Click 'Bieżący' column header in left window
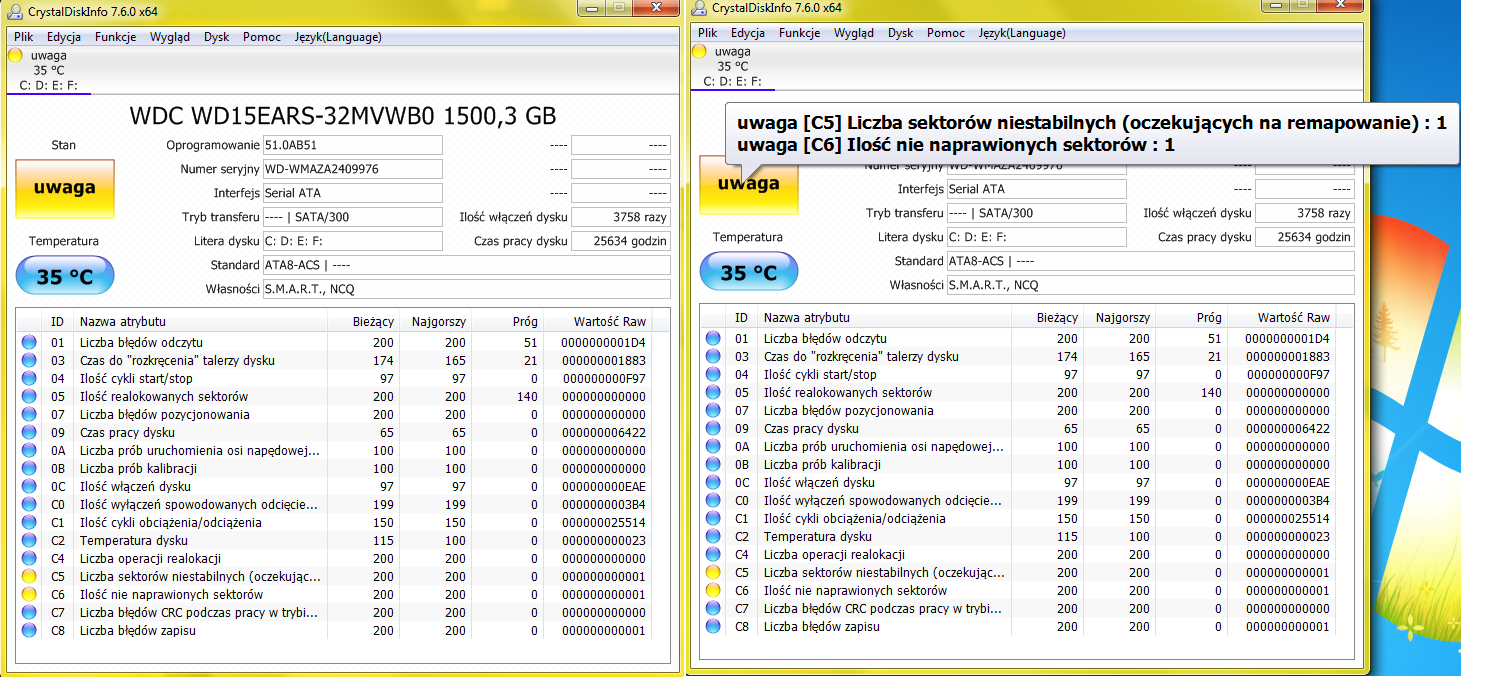 [363, 321]
